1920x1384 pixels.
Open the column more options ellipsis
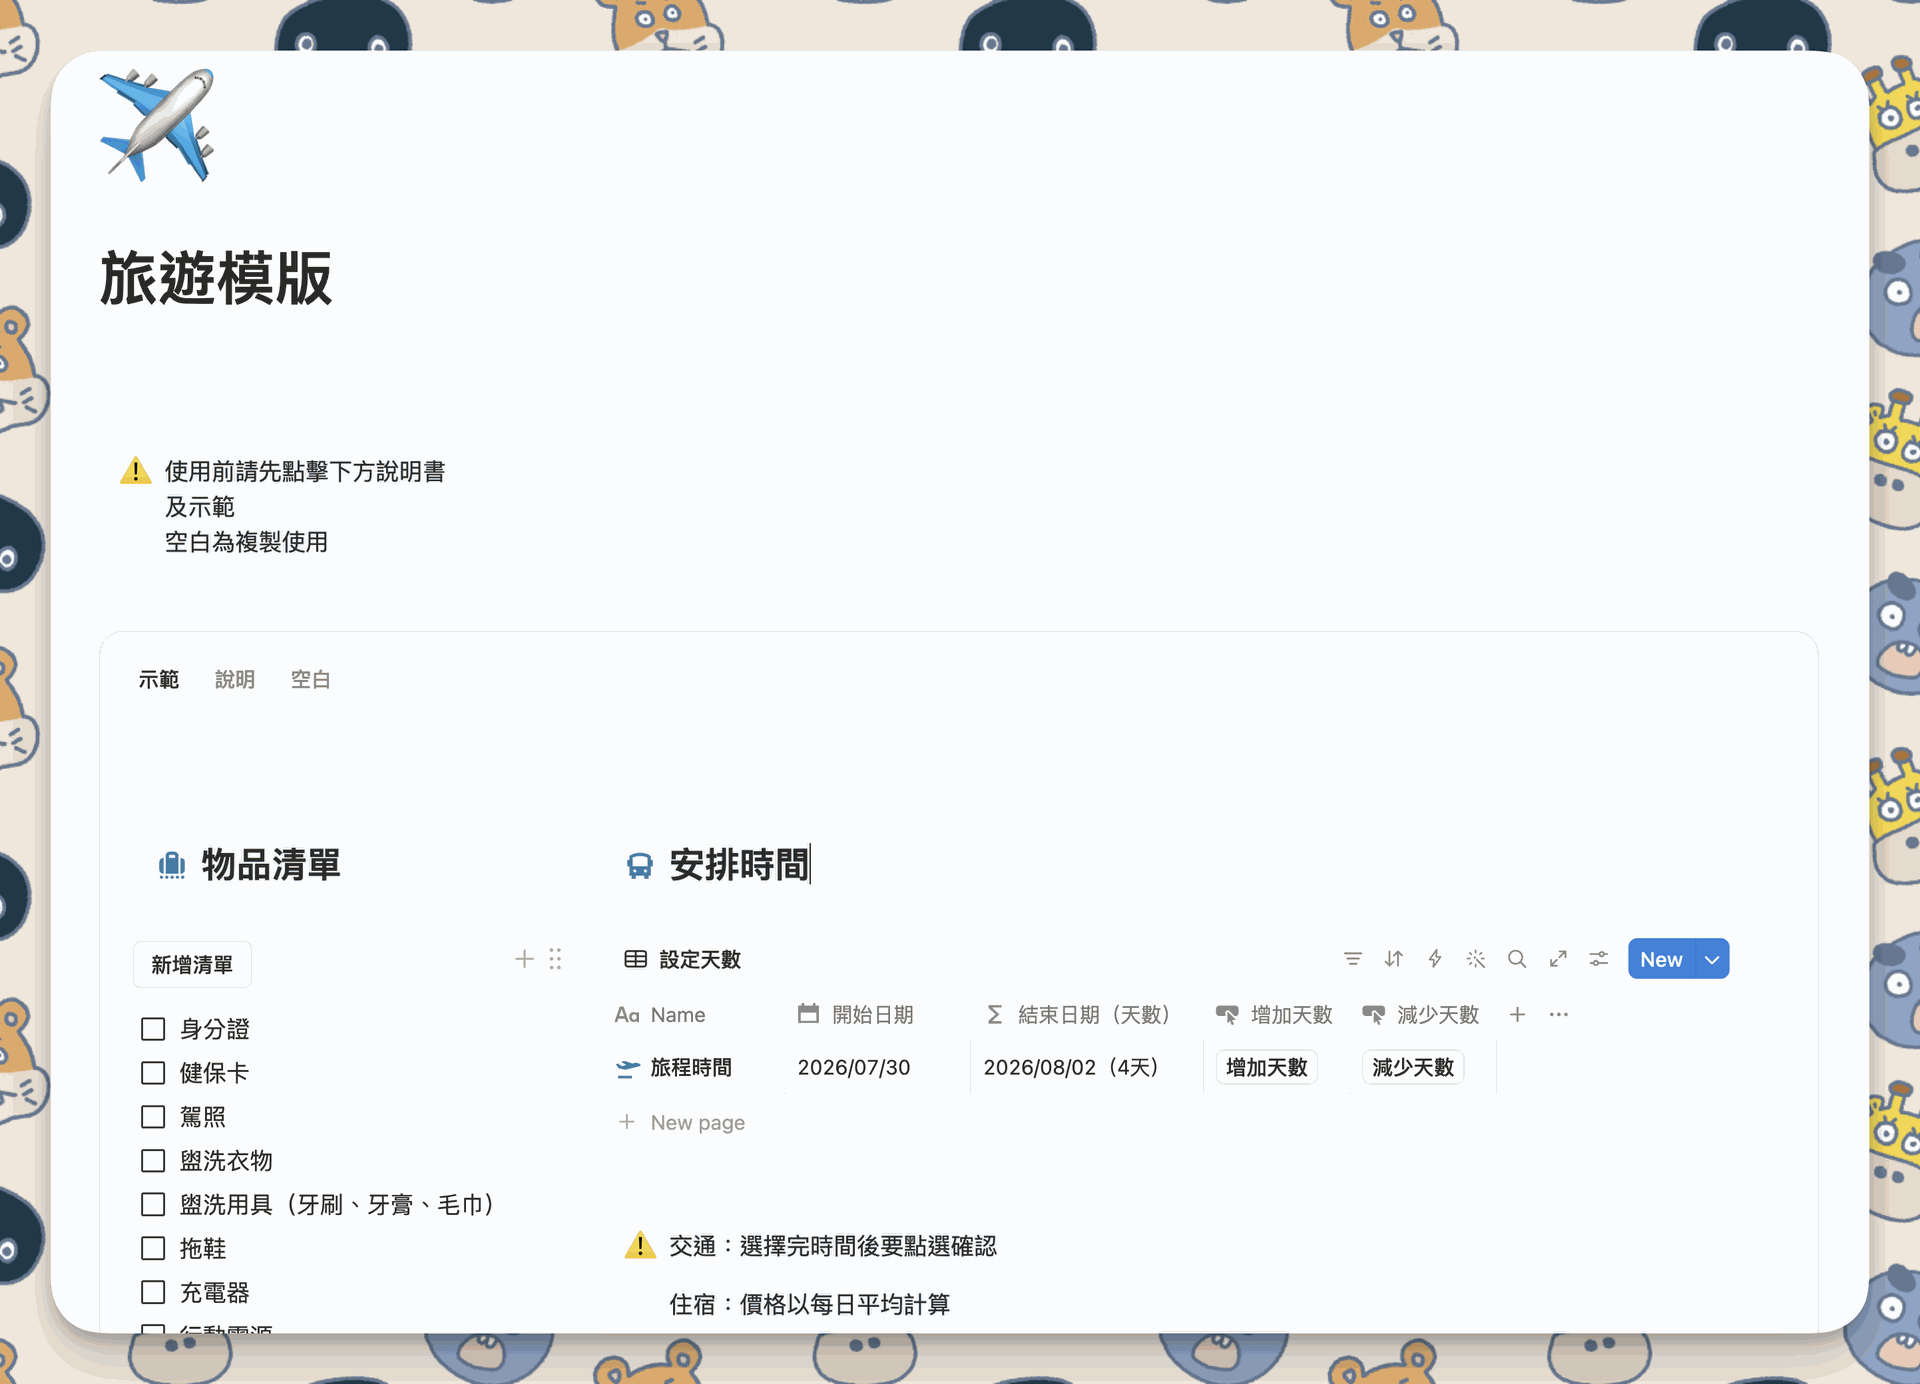click(x=1559, y=1014)
